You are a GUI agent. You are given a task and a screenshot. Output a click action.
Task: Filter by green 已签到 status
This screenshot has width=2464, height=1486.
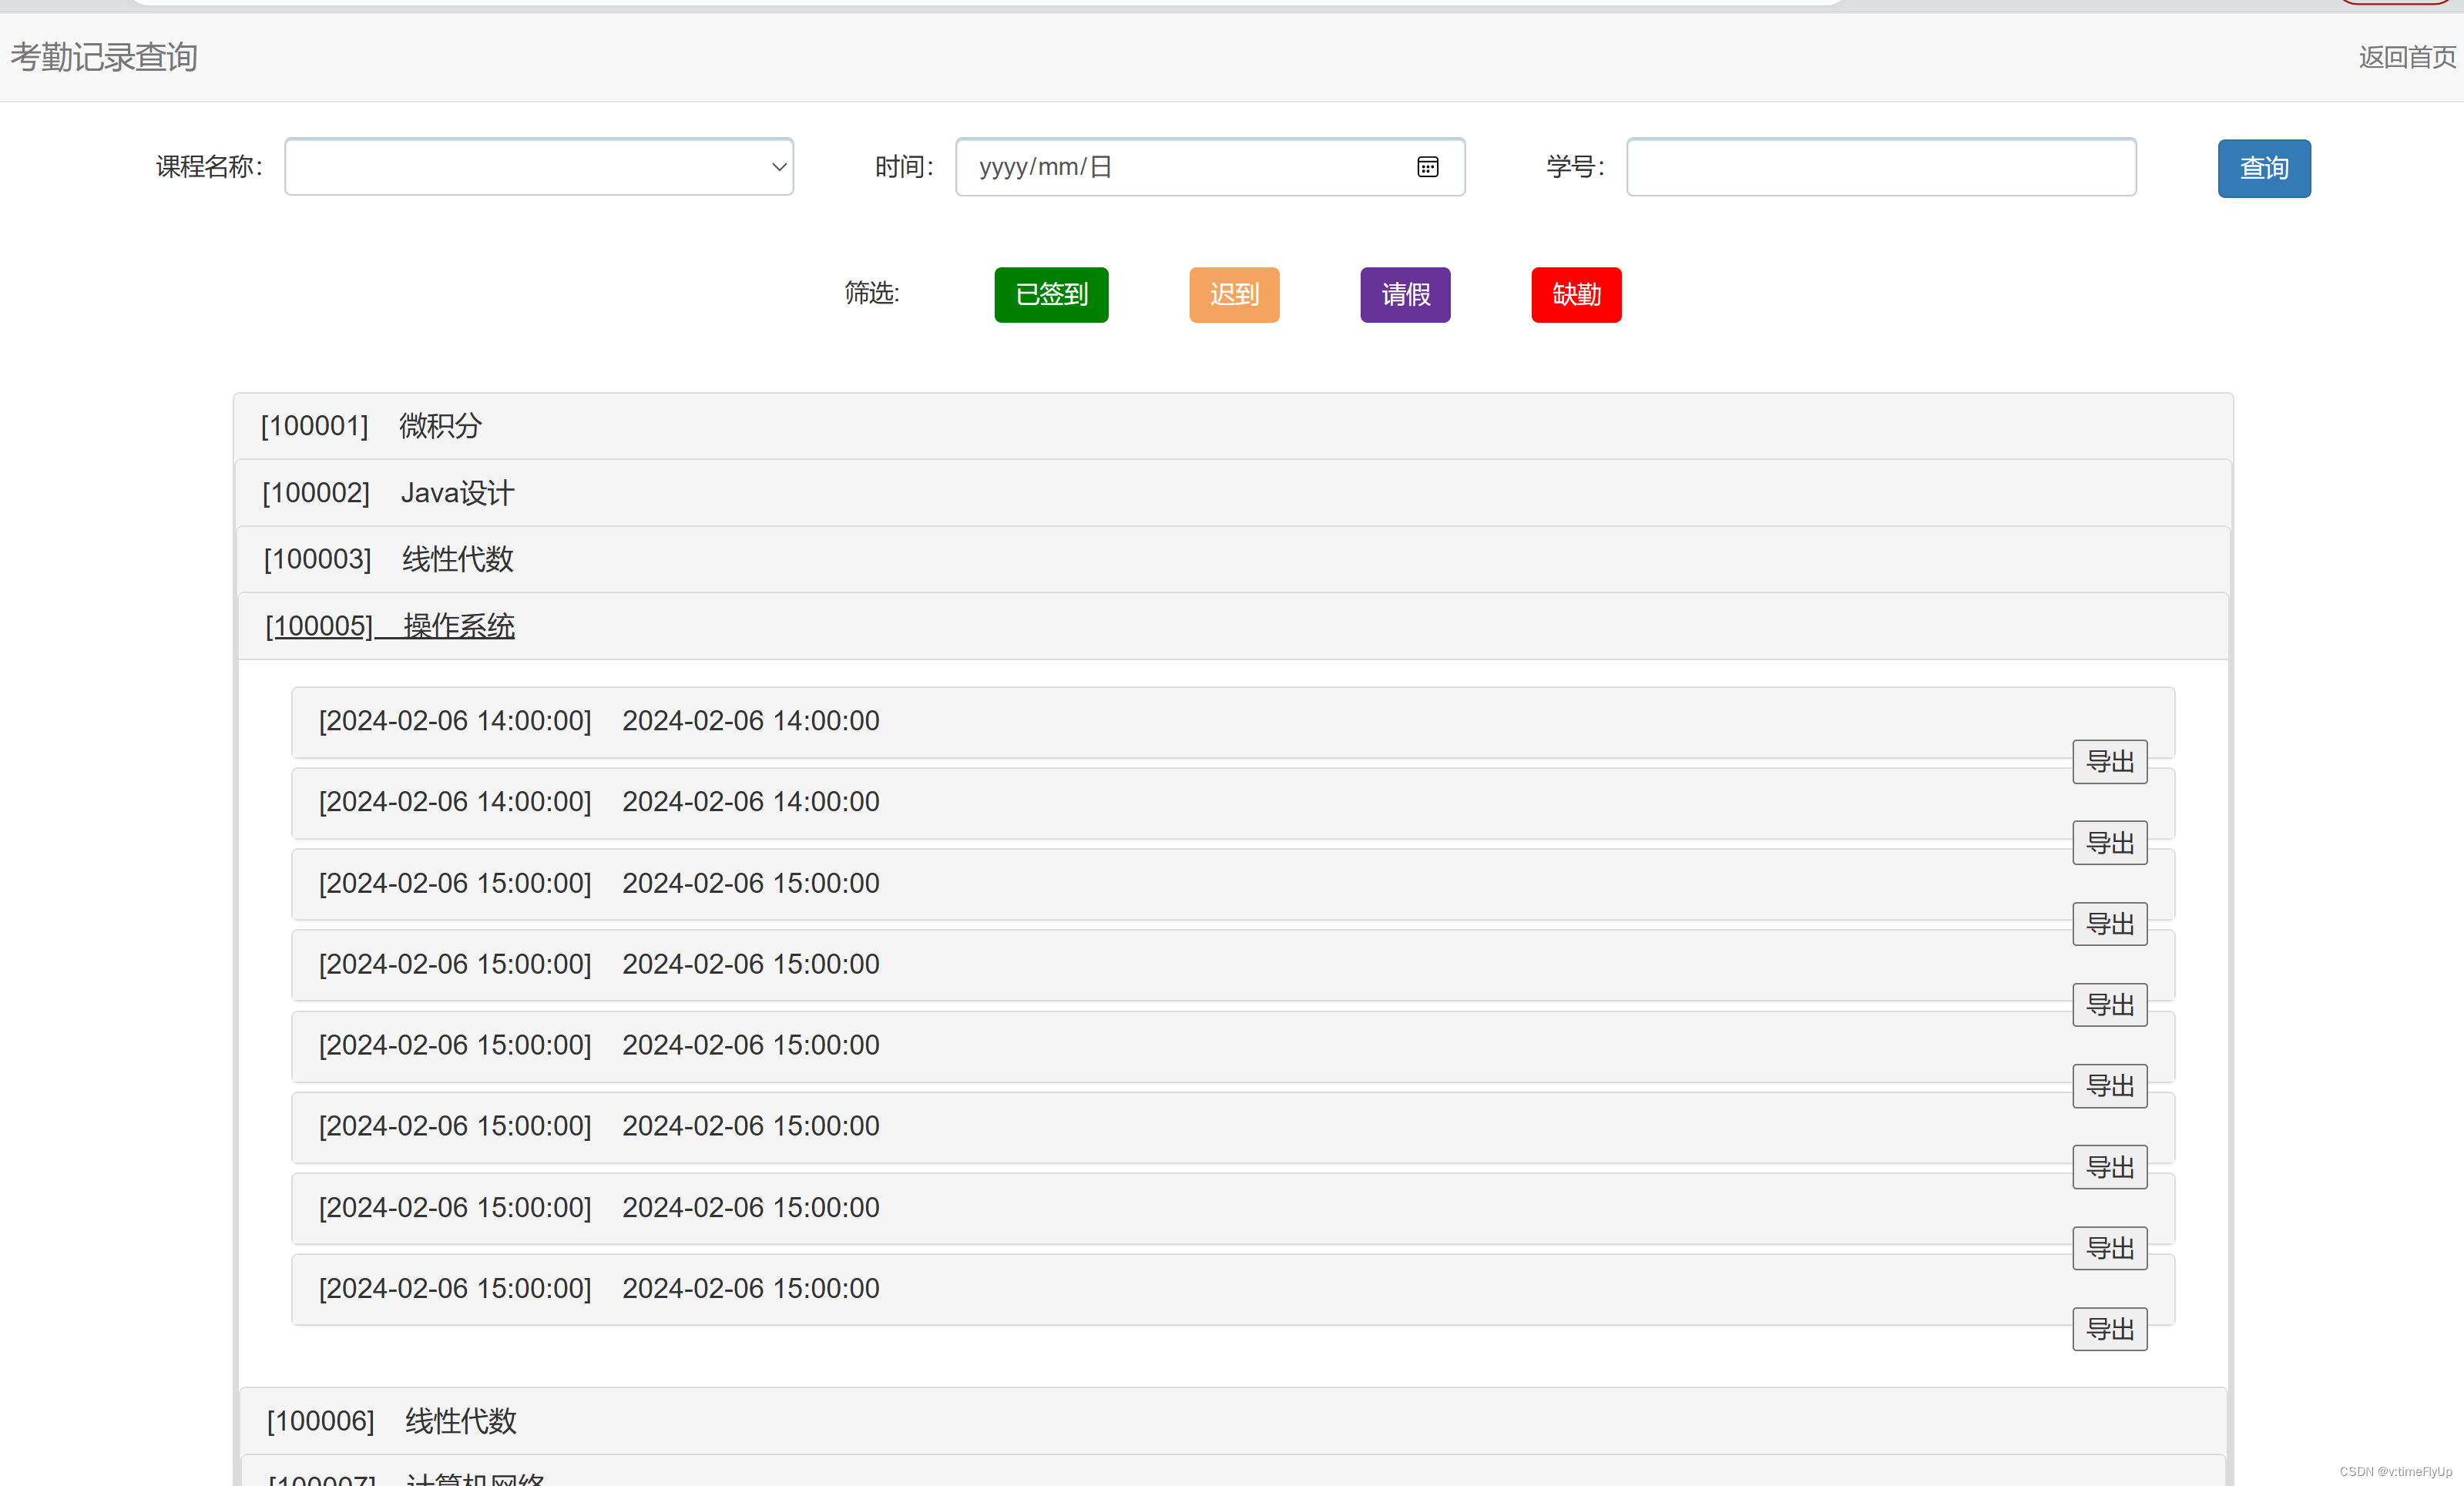point(1050,294)
